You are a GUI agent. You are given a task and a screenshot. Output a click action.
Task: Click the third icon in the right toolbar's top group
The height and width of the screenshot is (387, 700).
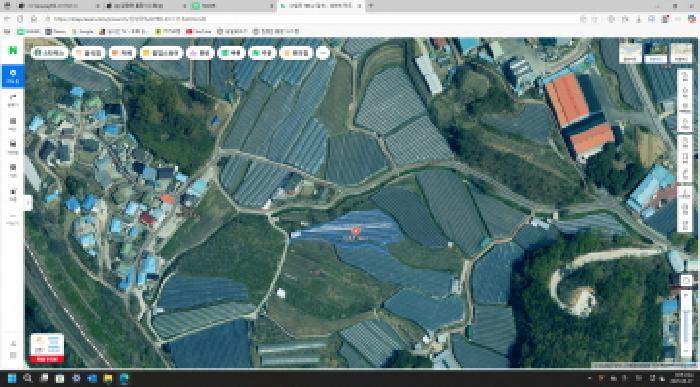[685, 108]
